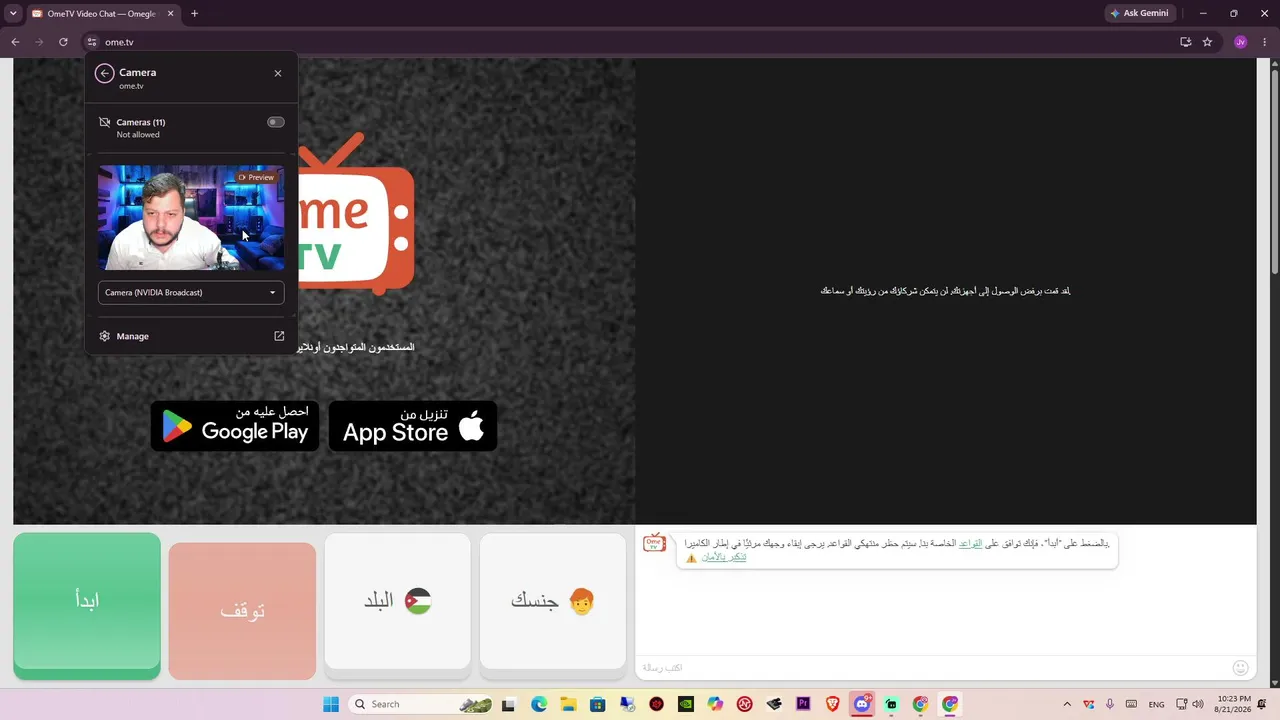Open Microsoft Edge from the taskbar

tap(539, 704)
